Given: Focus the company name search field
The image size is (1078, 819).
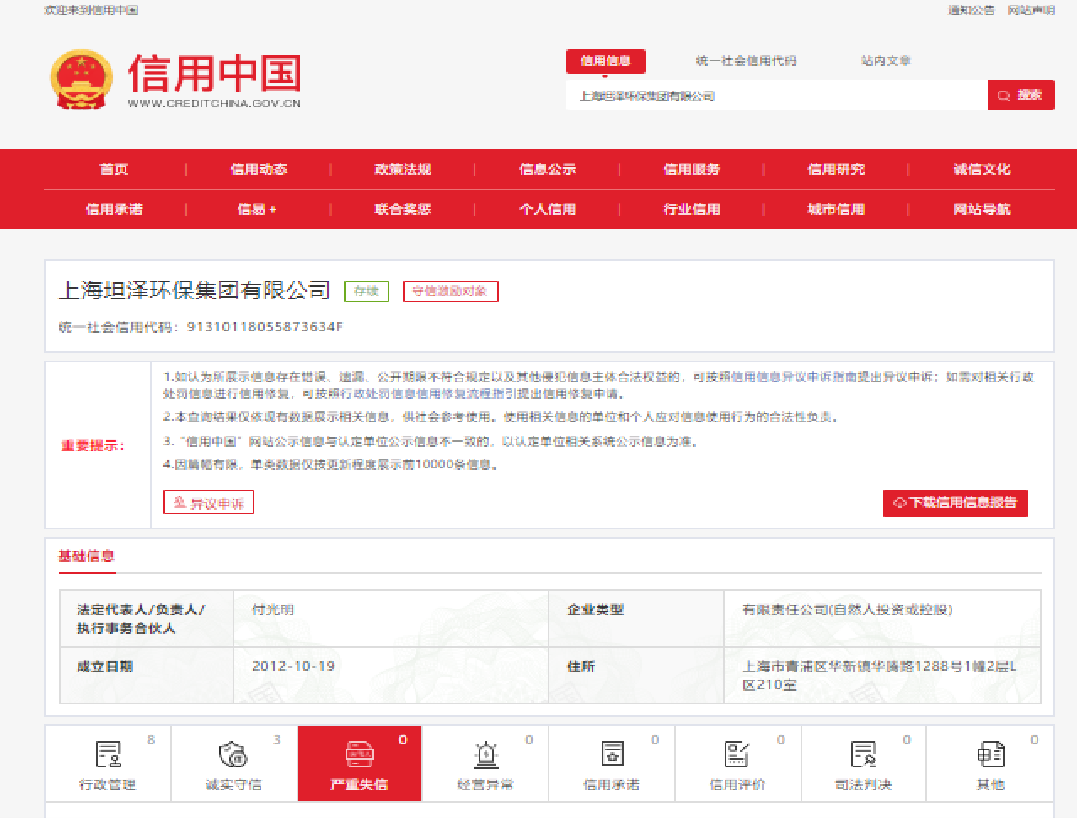Looking at the screenshot, I should (x=776, y=95).
